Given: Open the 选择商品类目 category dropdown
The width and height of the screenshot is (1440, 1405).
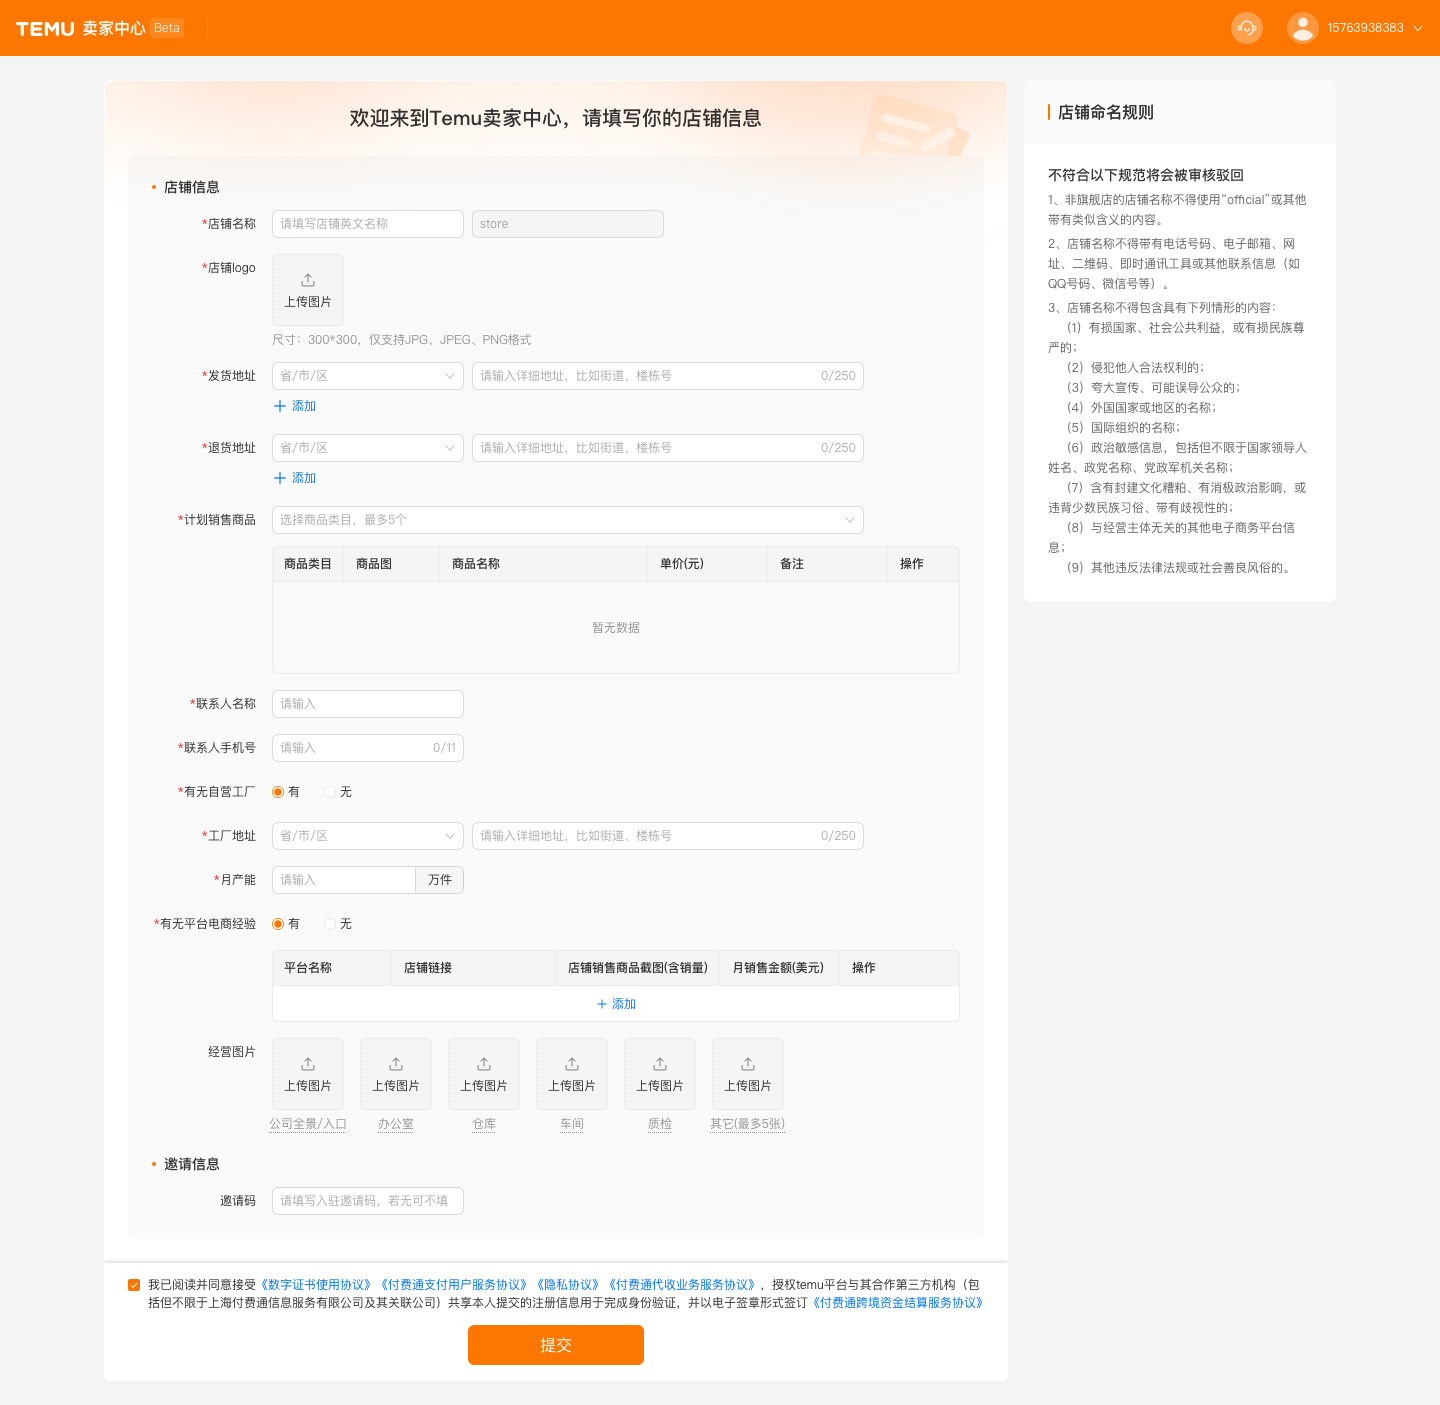Looking at the screenshot, I should point(567,520).
